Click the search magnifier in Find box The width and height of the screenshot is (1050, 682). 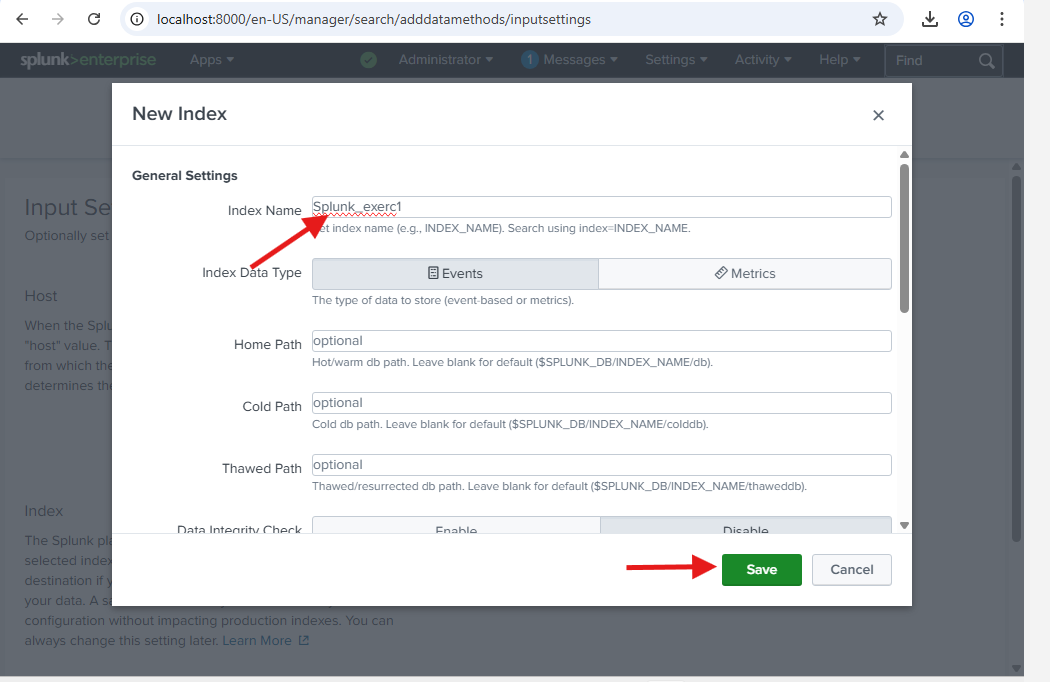(x=986, y=60)
